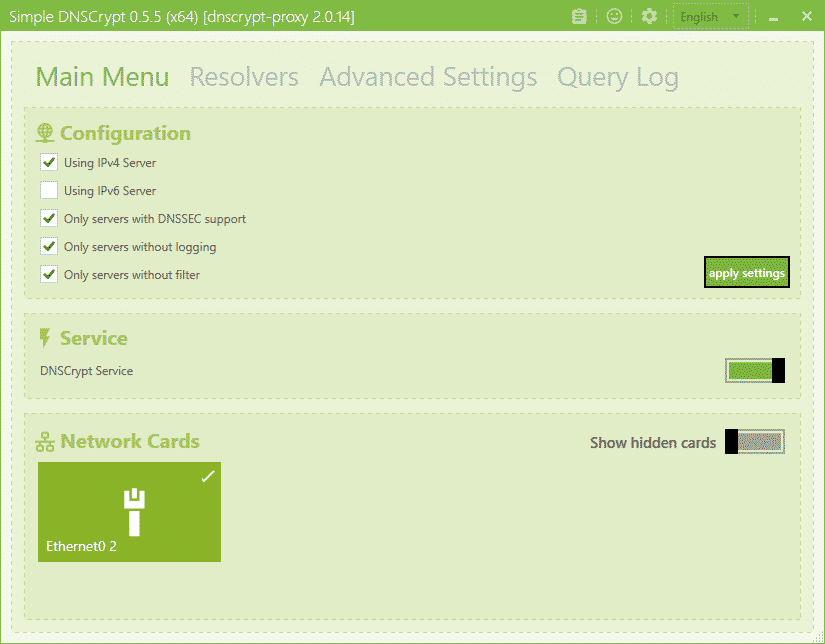The image size is (825, 644).
Task: Toggle the Show hidden cards switch
Action: [x=755, y=442]
